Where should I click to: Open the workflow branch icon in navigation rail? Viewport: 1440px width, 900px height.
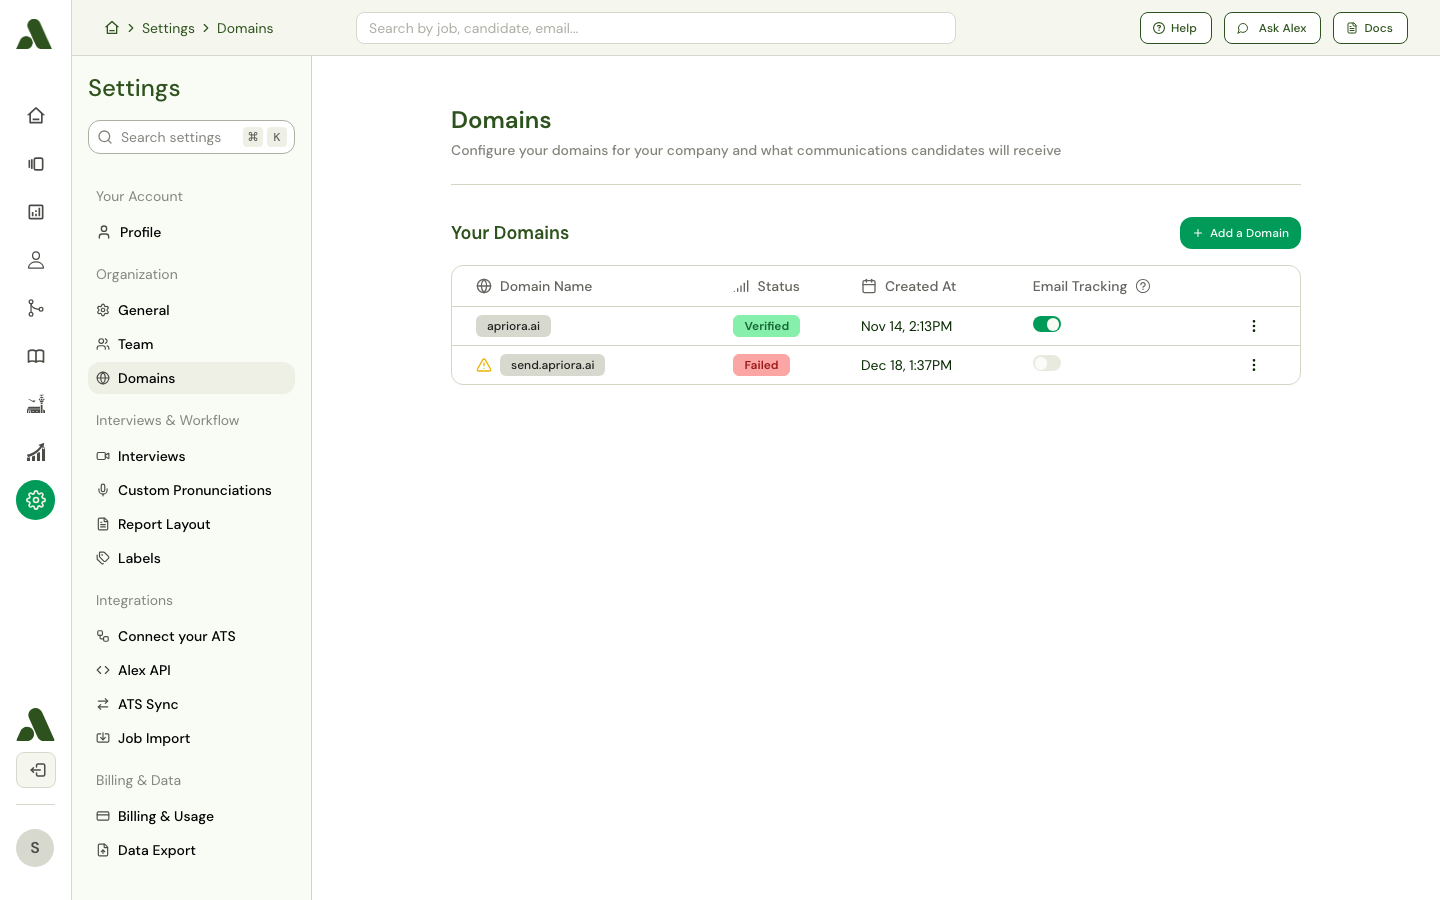point(36,308)
